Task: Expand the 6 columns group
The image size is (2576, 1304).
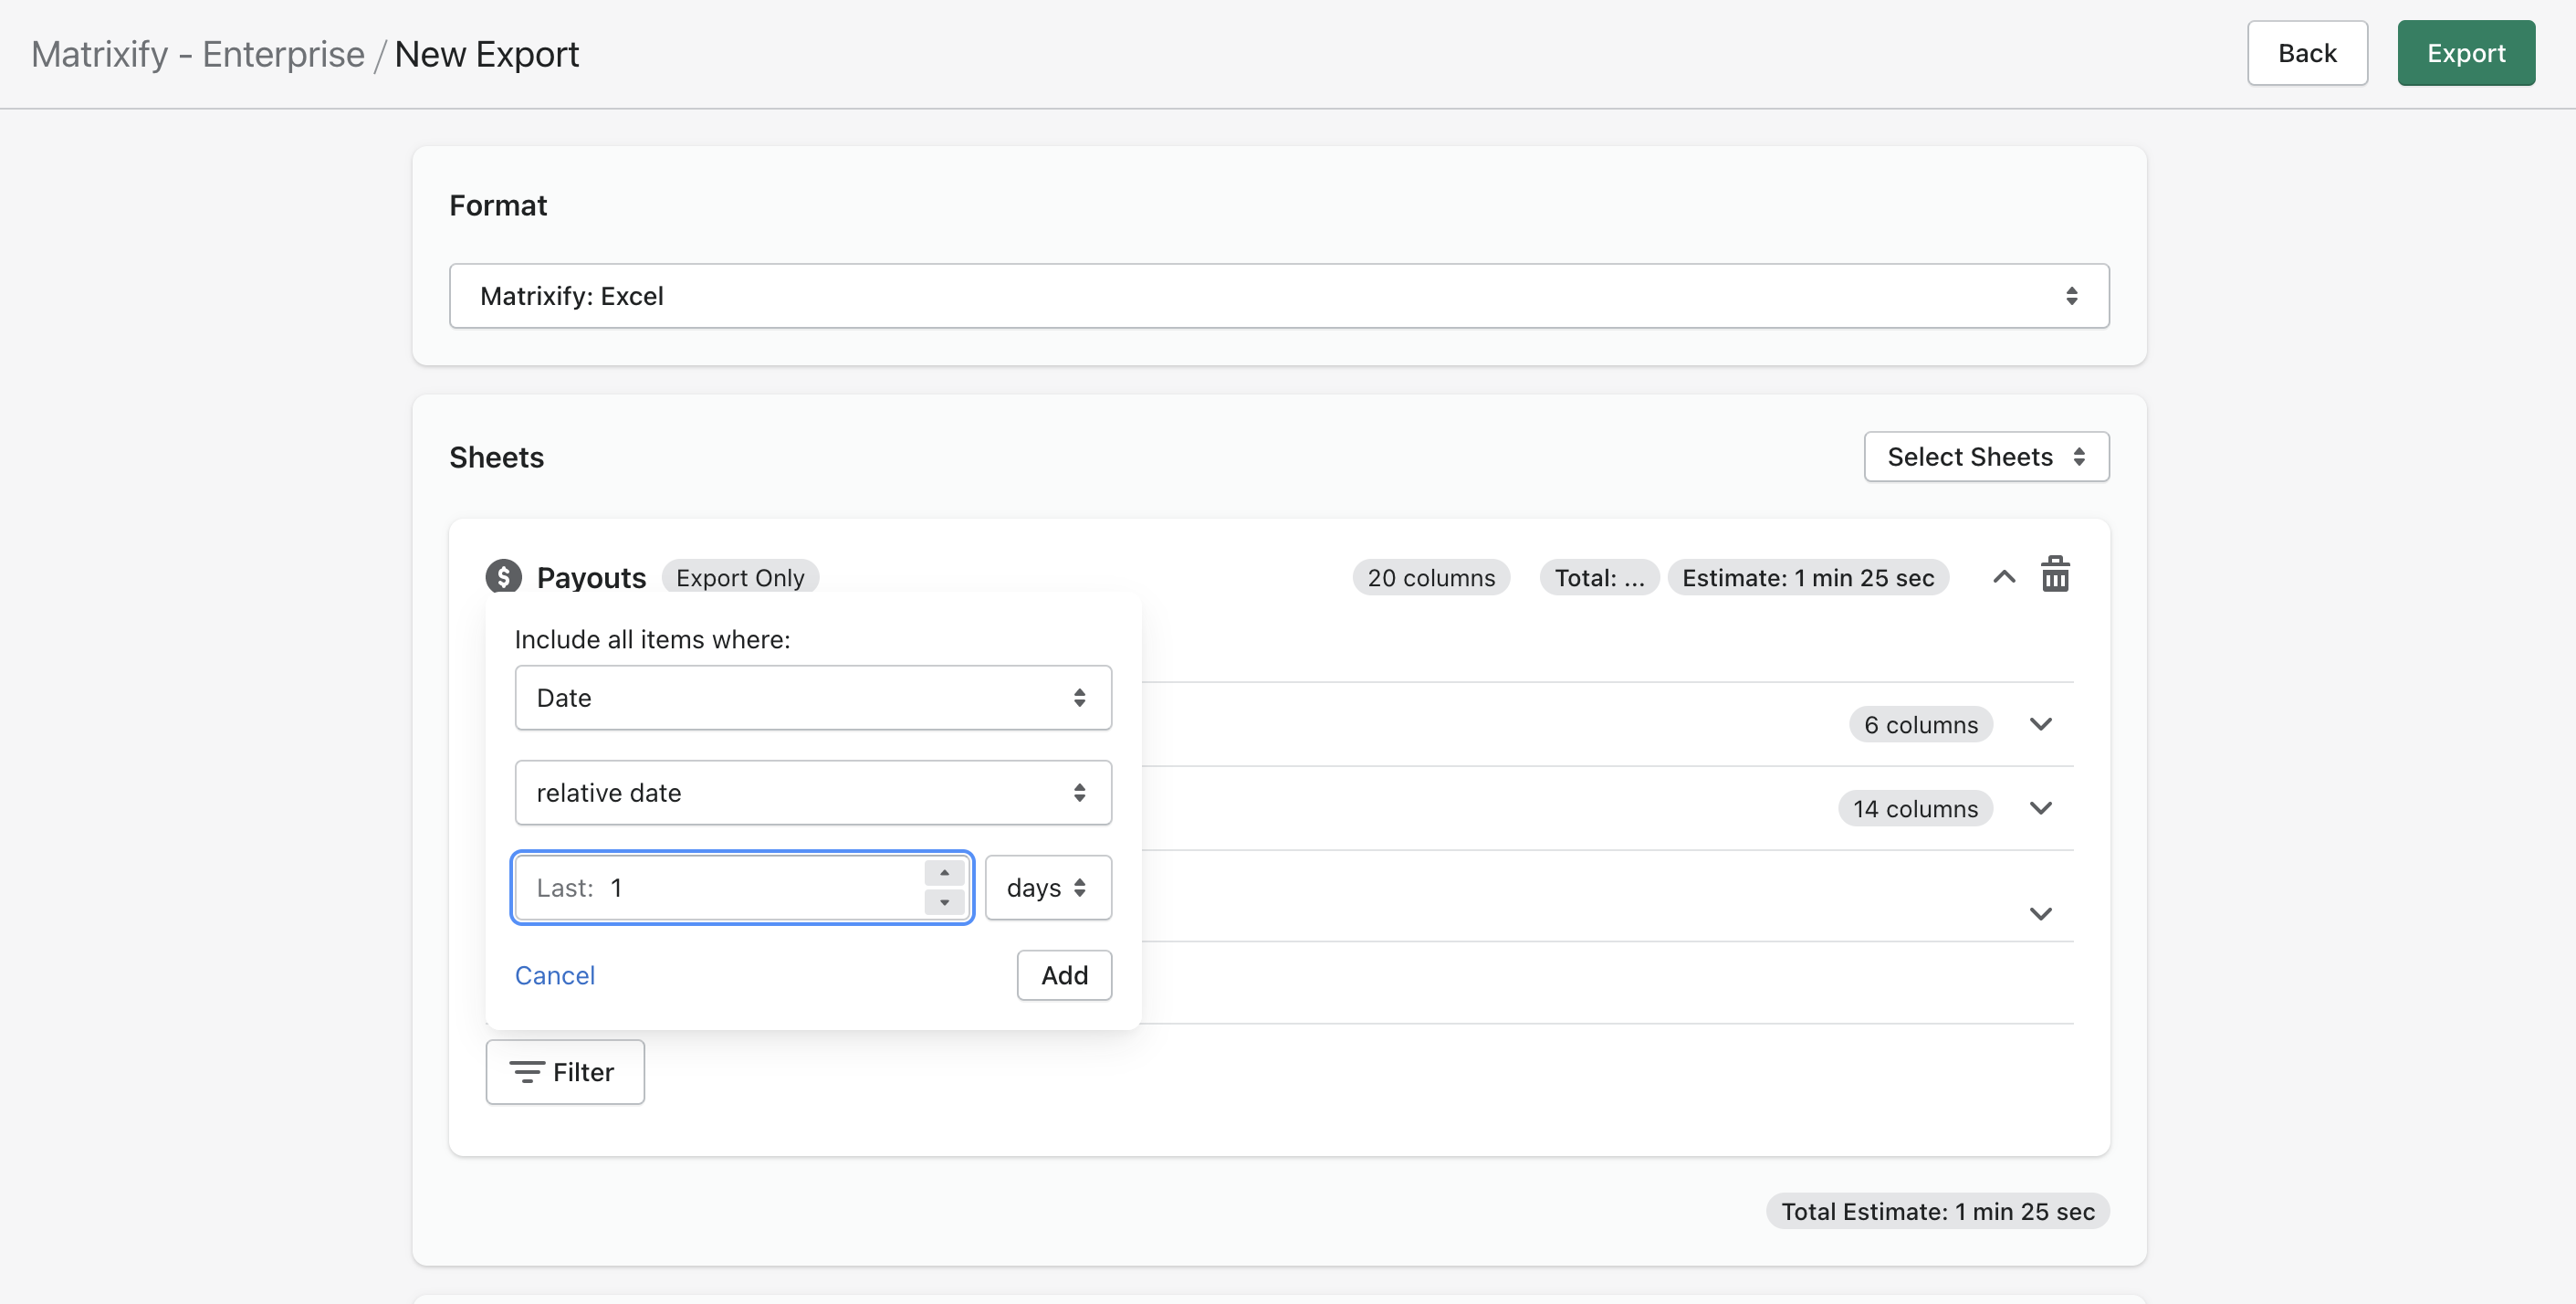Action: tap(2041, 724)
